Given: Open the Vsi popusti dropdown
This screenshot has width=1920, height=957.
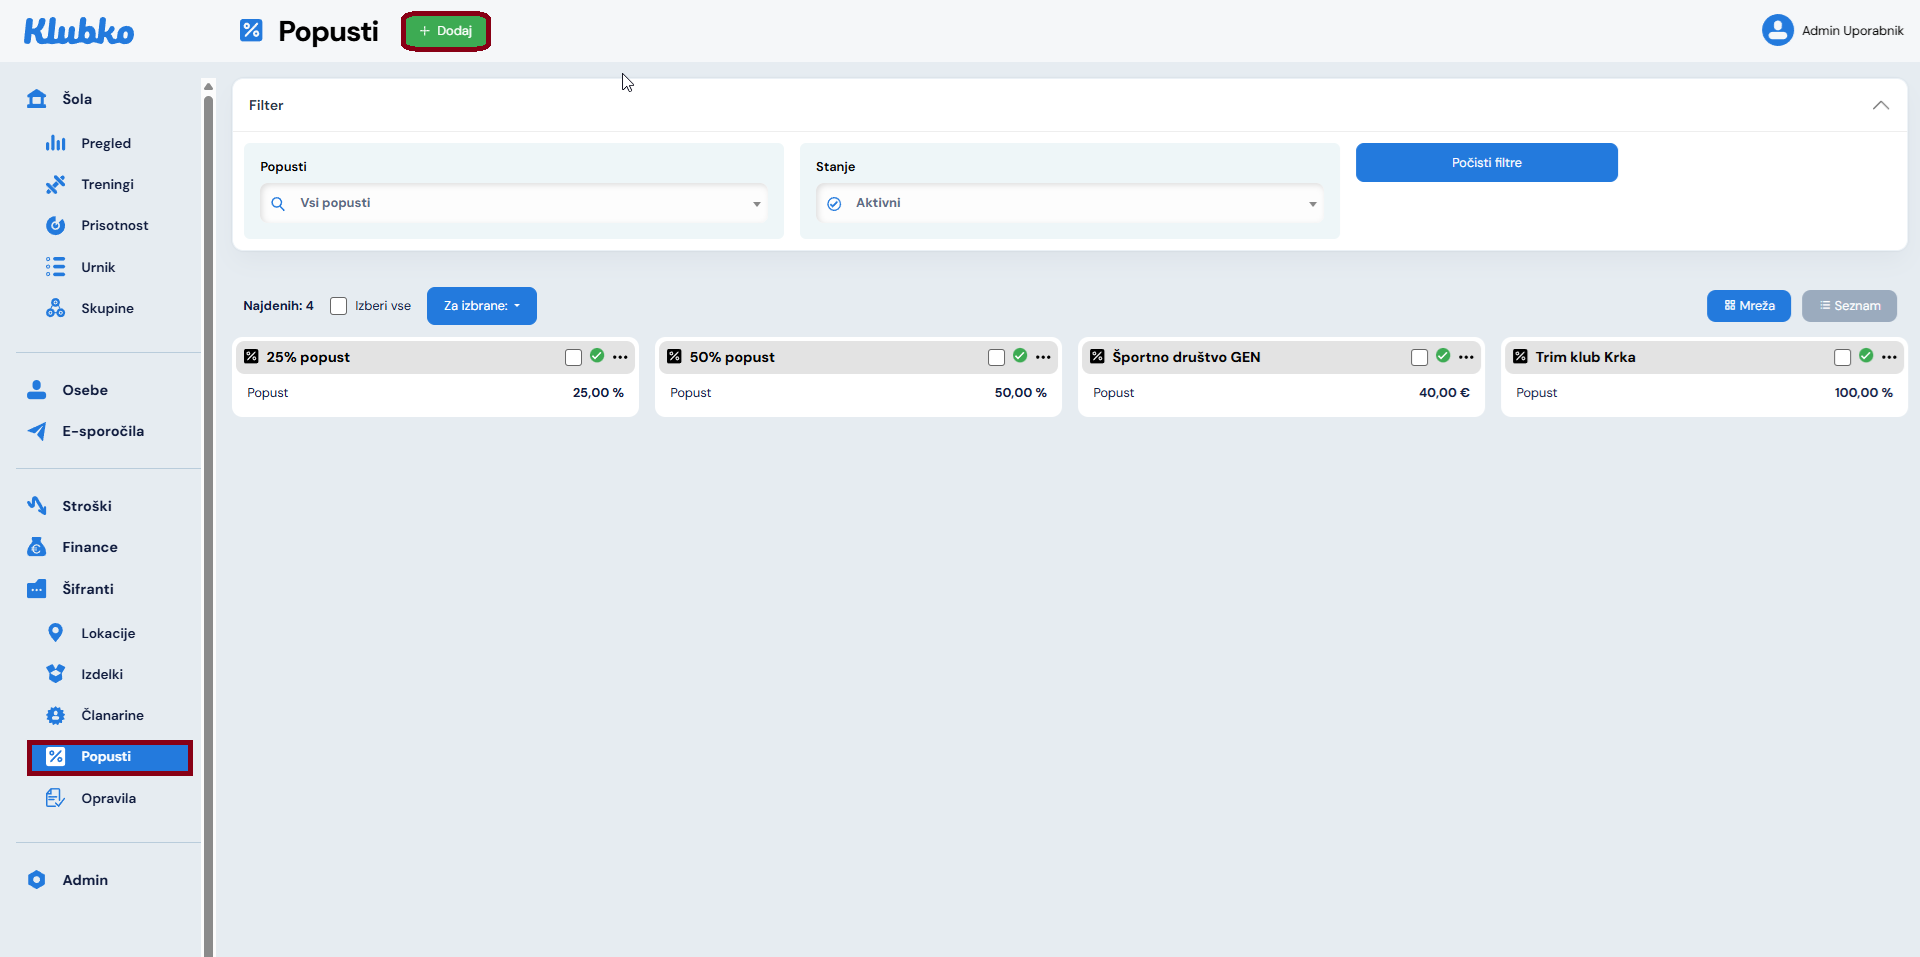Looking at the screenshot, I should 514,203.
